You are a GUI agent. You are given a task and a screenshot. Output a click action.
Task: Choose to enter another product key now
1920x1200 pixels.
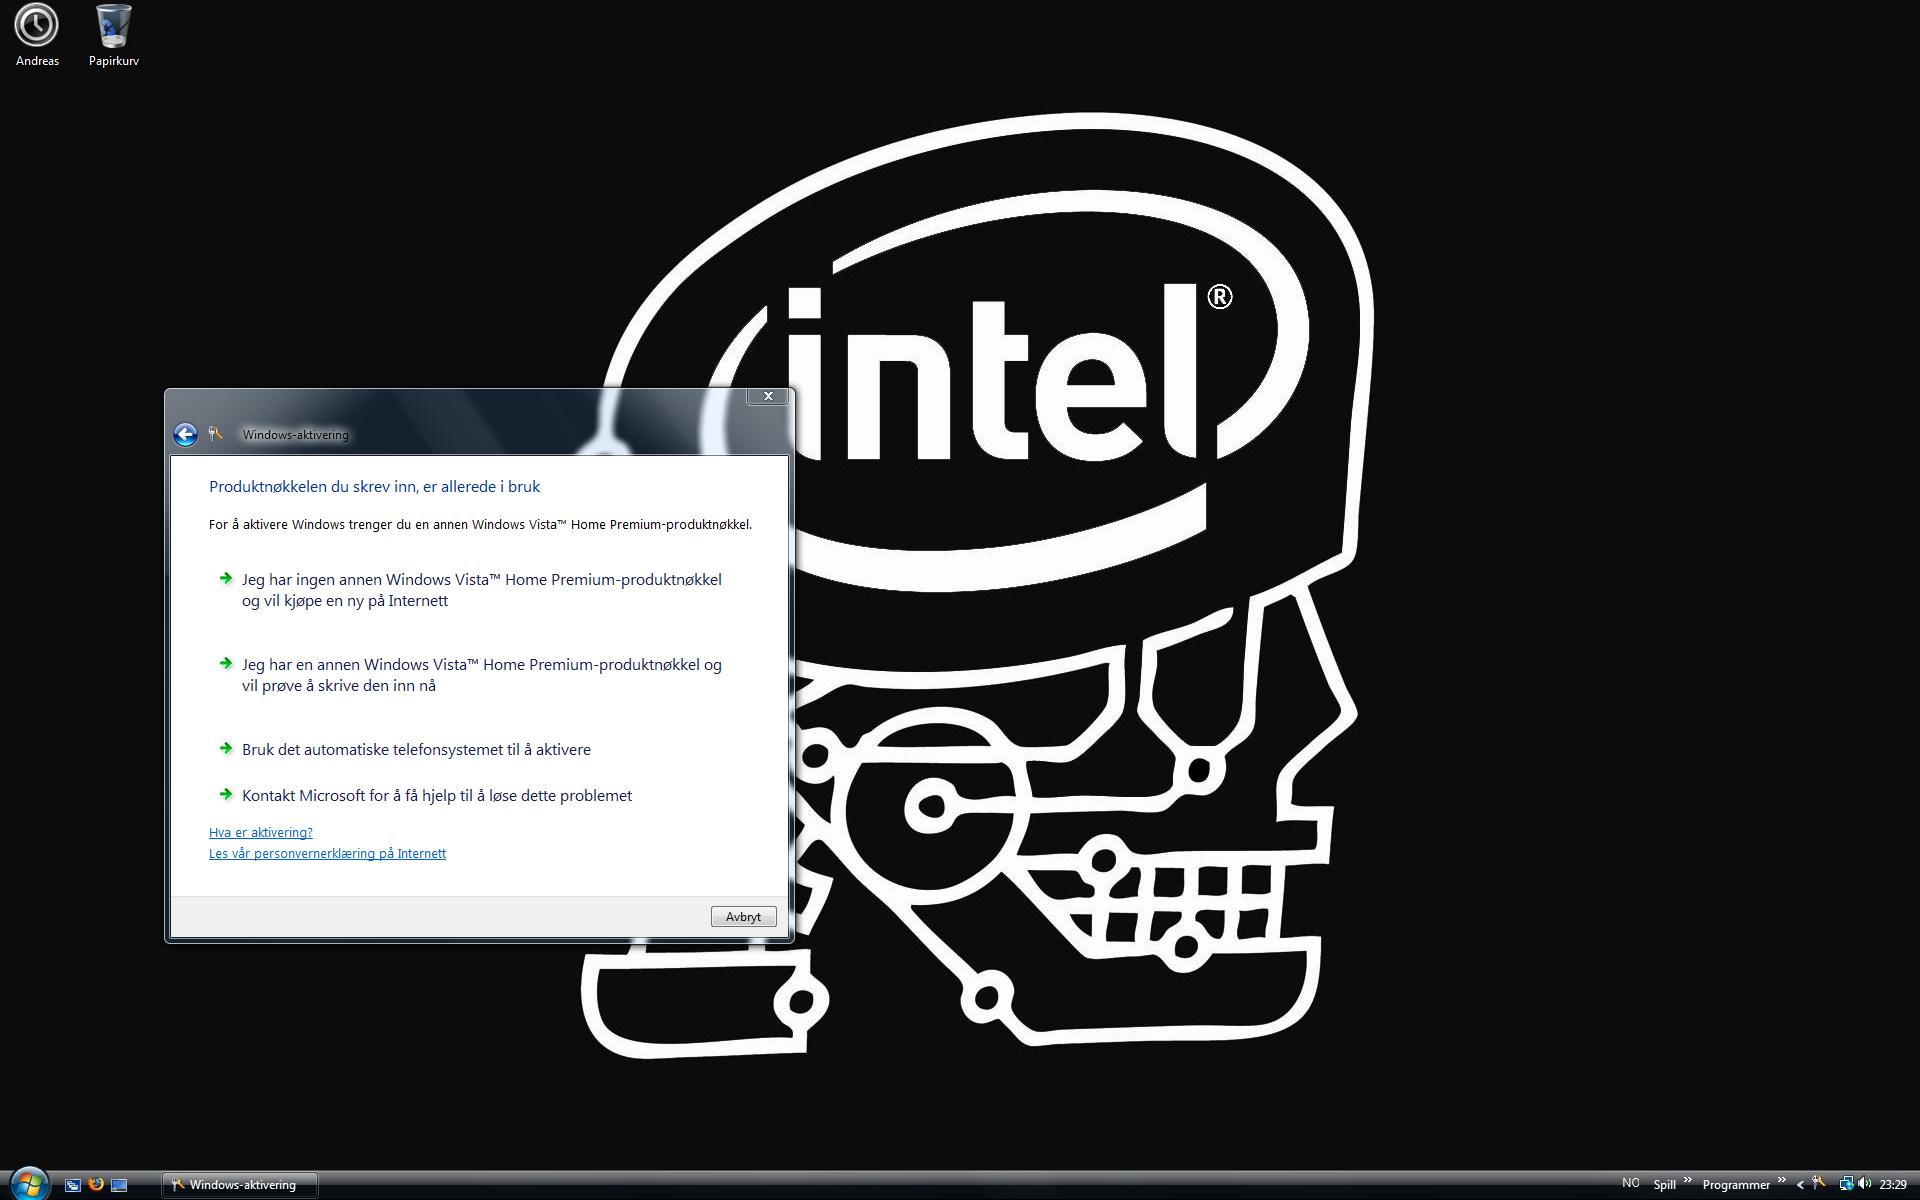480,675
